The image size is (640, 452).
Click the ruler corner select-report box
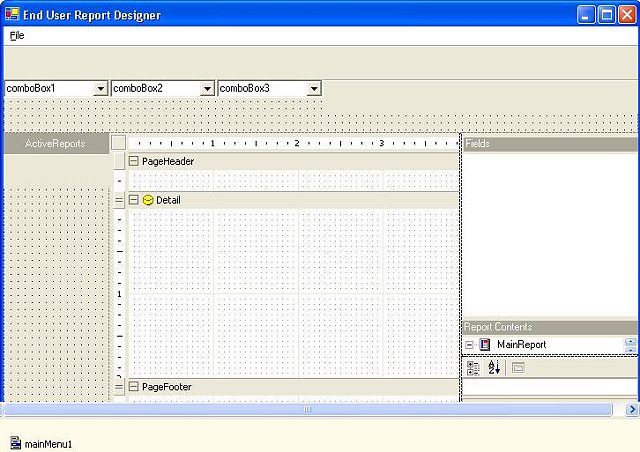(118, 143)
